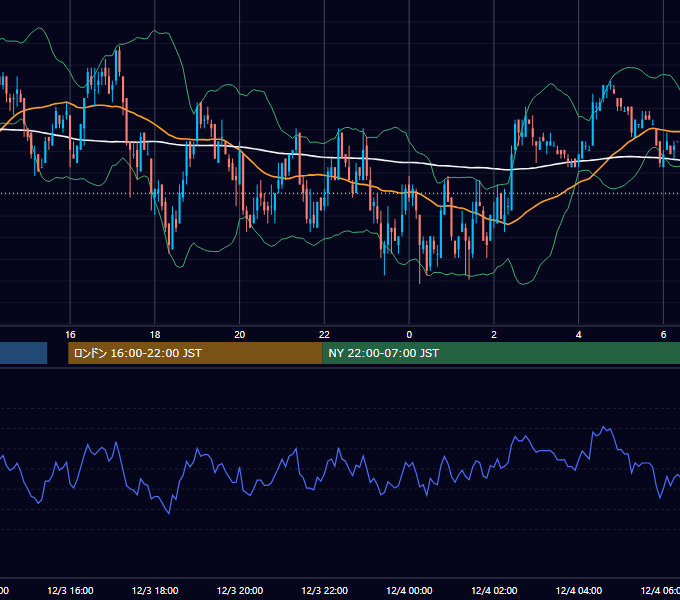
Task: Click the 12/3 20:00 label on oscillator axis
Action: click(239, 591)
